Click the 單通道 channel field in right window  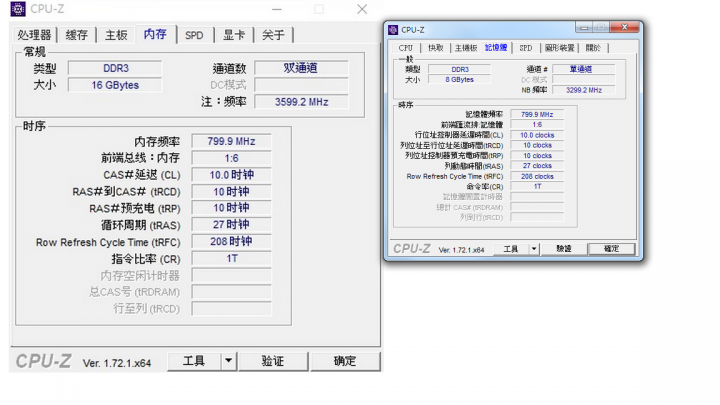584,69
